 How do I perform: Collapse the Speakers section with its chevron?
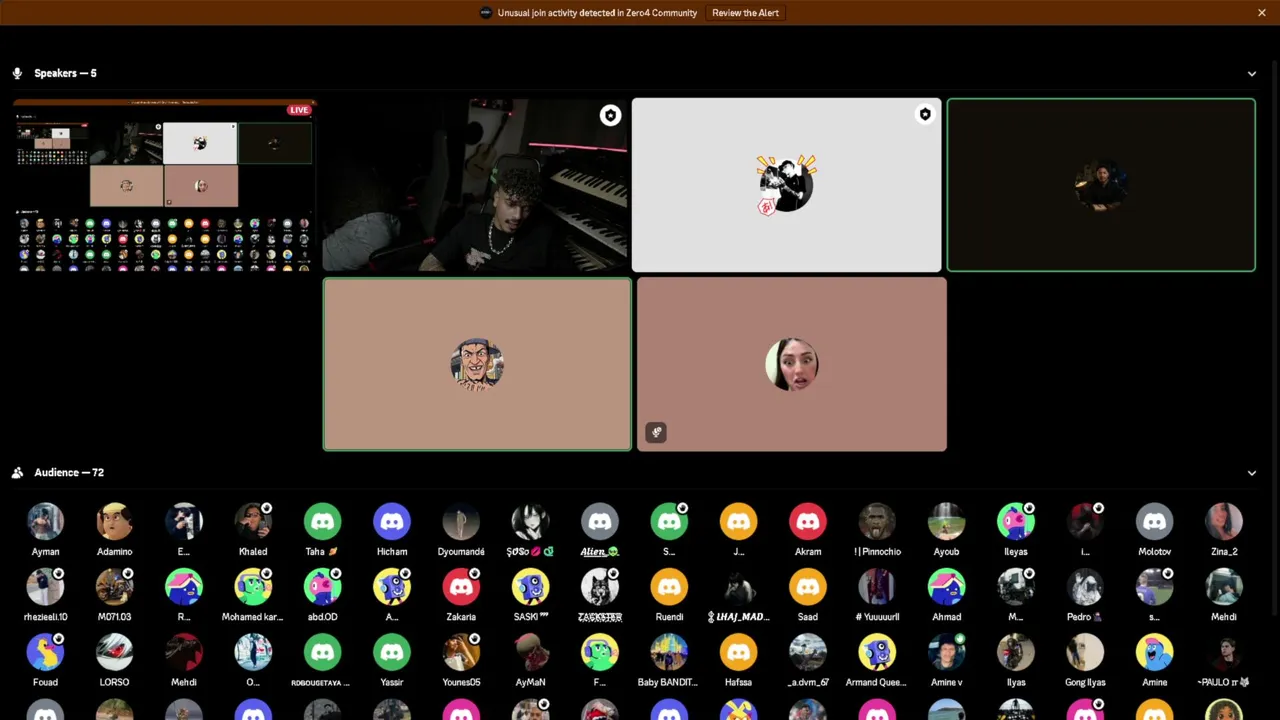(1252, 73)
